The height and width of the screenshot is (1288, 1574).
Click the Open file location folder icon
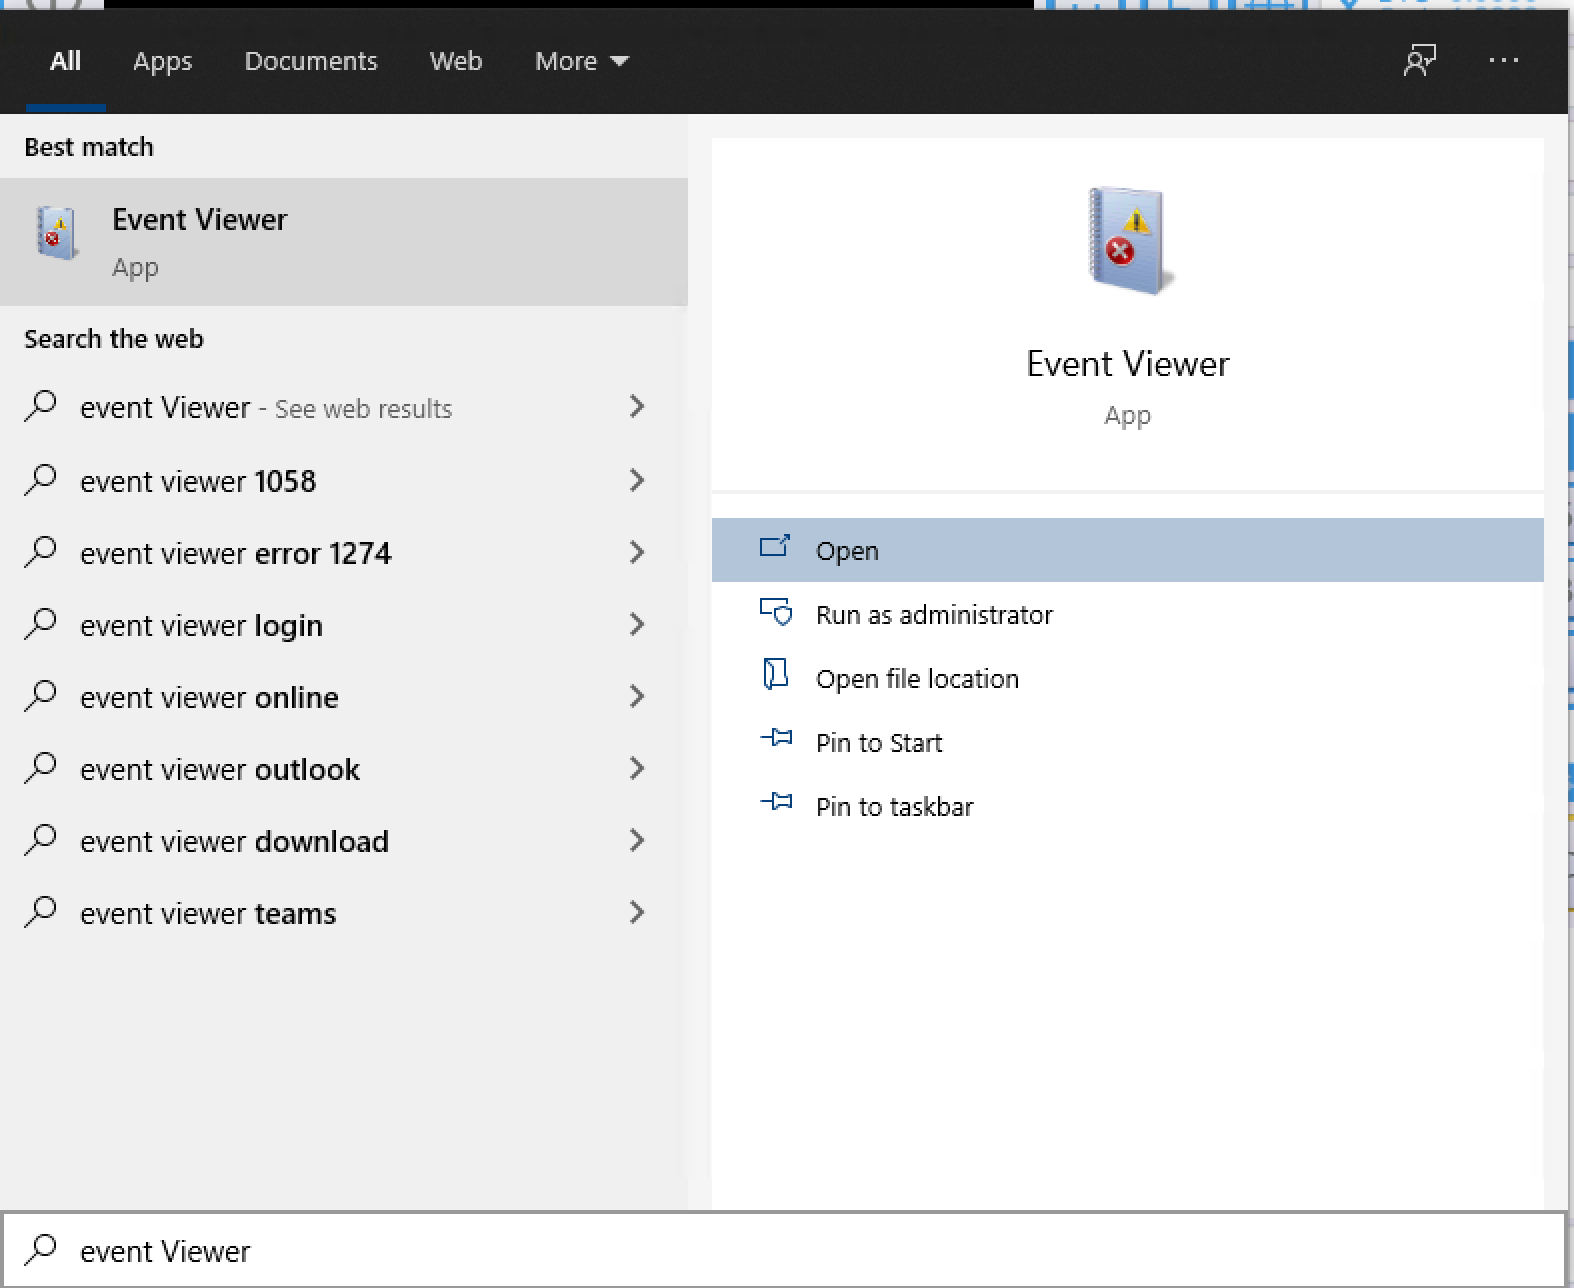(x=775, y=677)
